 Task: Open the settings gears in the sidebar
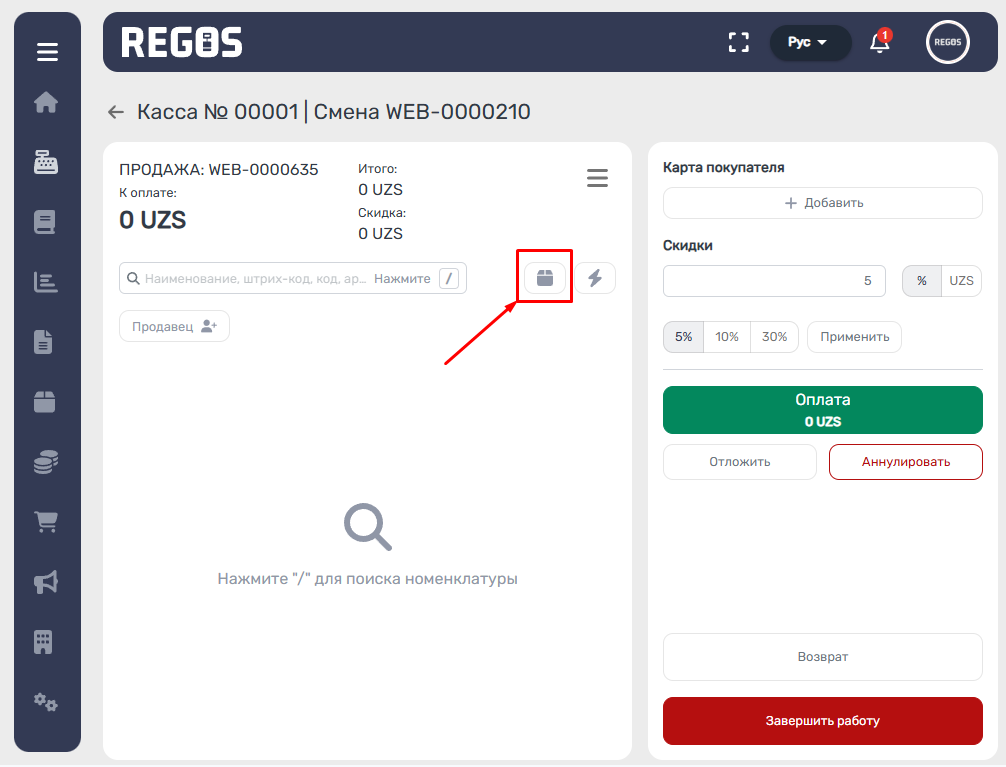click(46, 702)
